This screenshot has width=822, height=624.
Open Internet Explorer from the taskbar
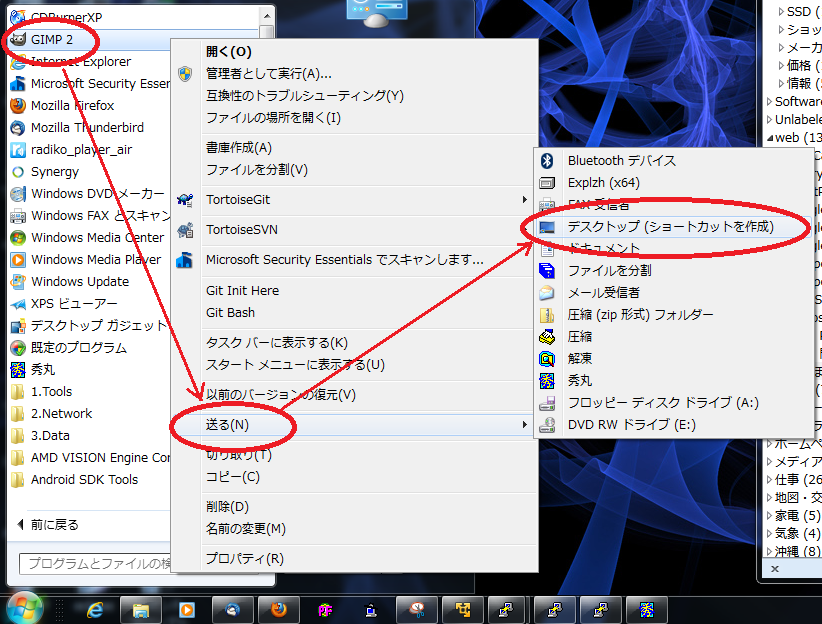[x=95, y=610]
